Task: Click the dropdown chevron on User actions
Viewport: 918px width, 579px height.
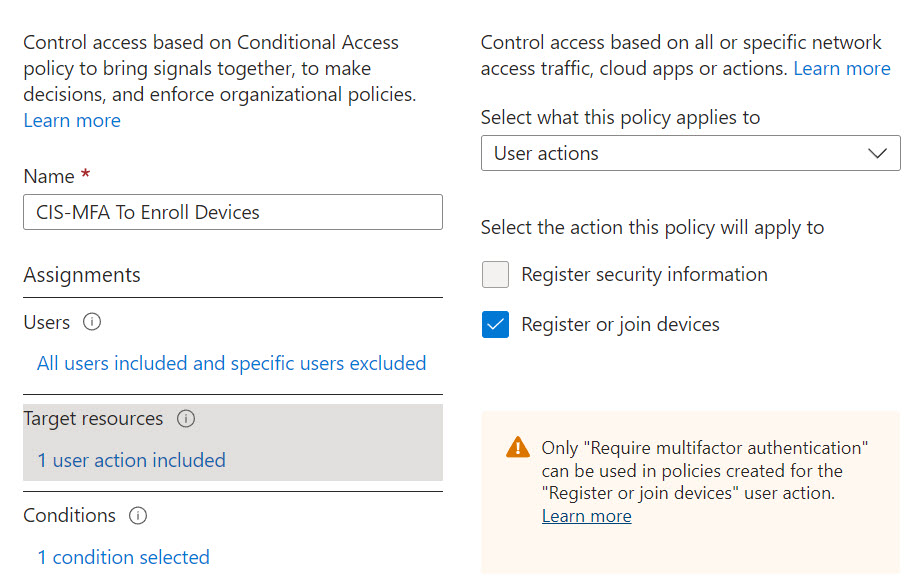Action: (x=878, y=154)
